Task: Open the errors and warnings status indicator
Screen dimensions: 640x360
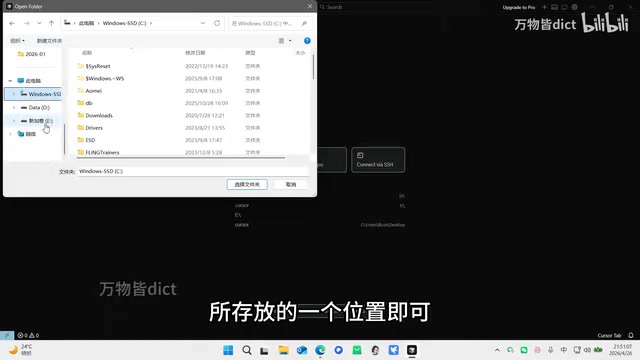Action: [28, 335]
